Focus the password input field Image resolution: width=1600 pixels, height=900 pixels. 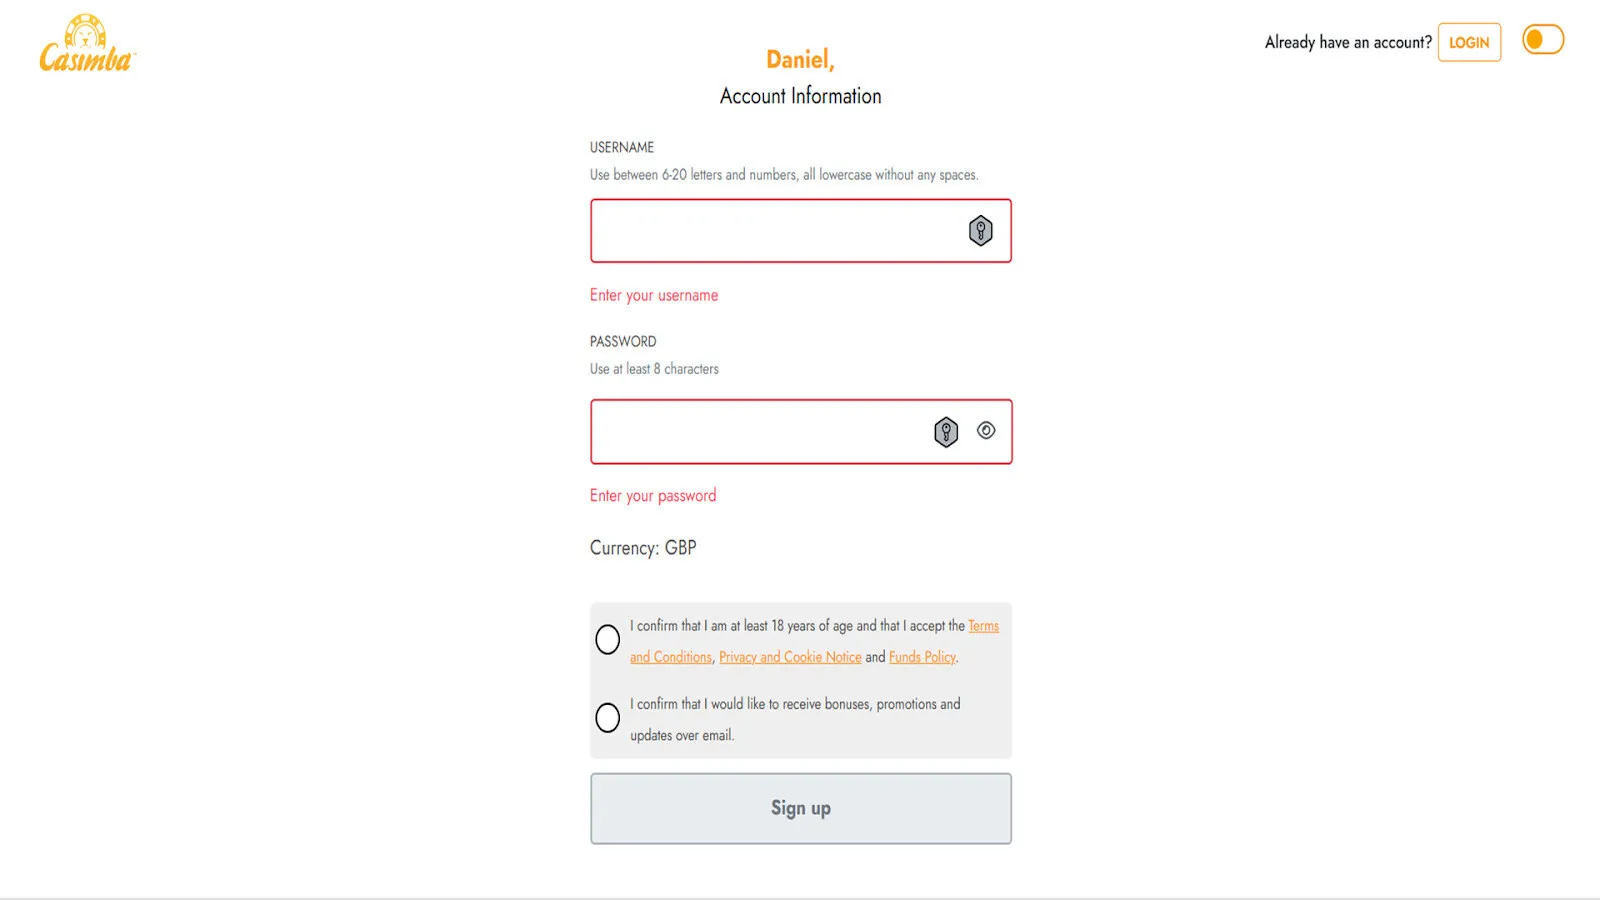coord(755,432)
